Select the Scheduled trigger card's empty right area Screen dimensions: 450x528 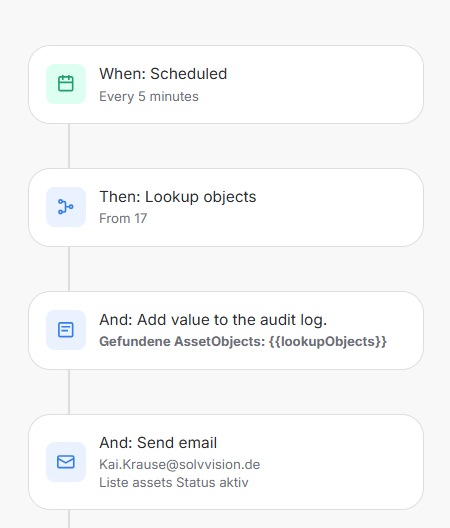(x=323, y=85)
